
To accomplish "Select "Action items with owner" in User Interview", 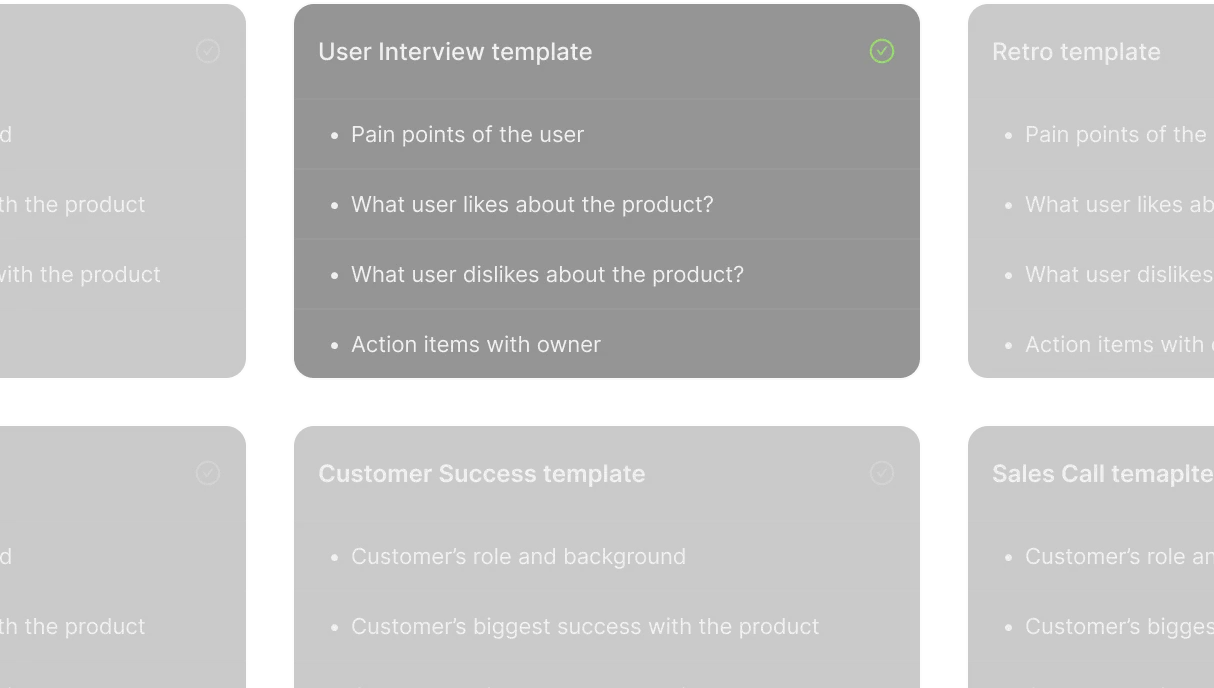I will [x=476, y=345].
